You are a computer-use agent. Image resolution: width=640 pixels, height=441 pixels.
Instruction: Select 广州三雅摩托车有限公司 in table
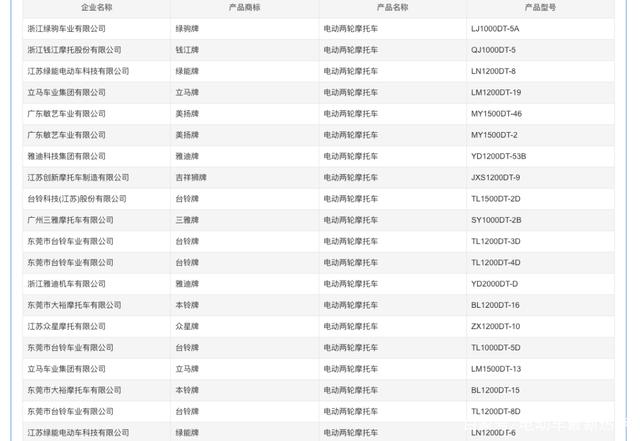pyautogui.click(x=70, y=220)
